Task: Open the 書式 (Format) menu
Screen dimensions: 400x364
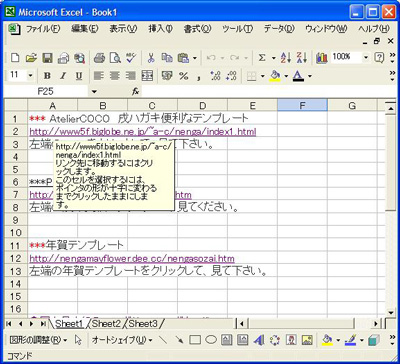Action: tap(197, 29)
